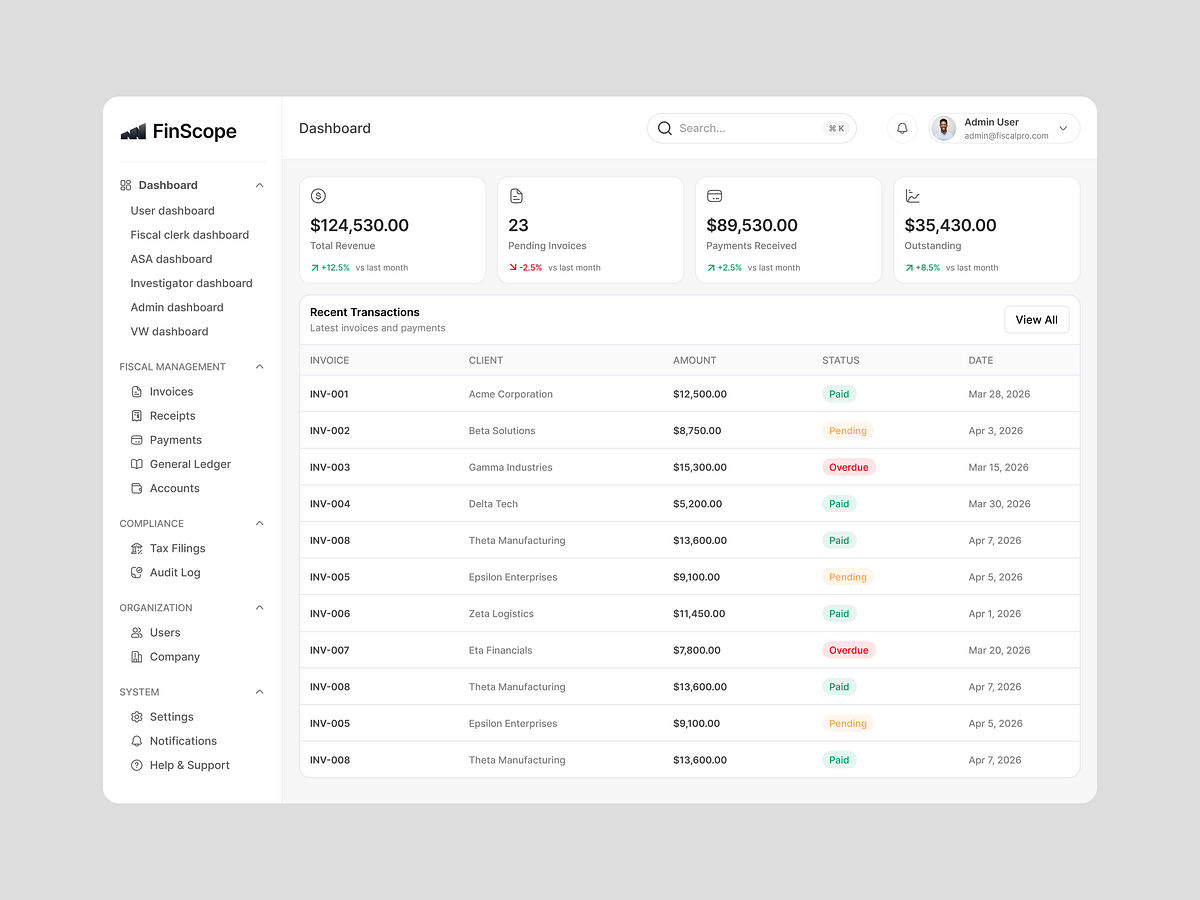Click the Receipts icon in sidebar
The width and height of the screenshot is (1200, 900).
pos(137,416)
